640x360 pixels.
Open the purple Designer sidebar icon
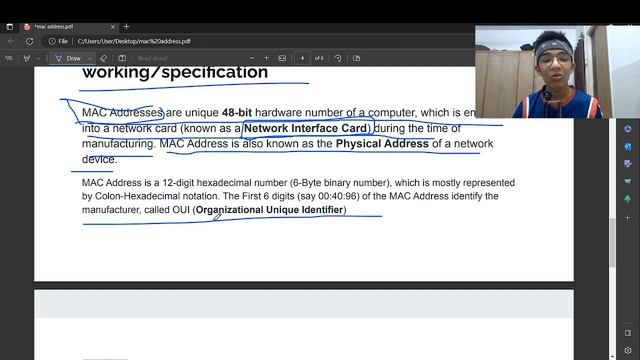(x=628, y=164)
